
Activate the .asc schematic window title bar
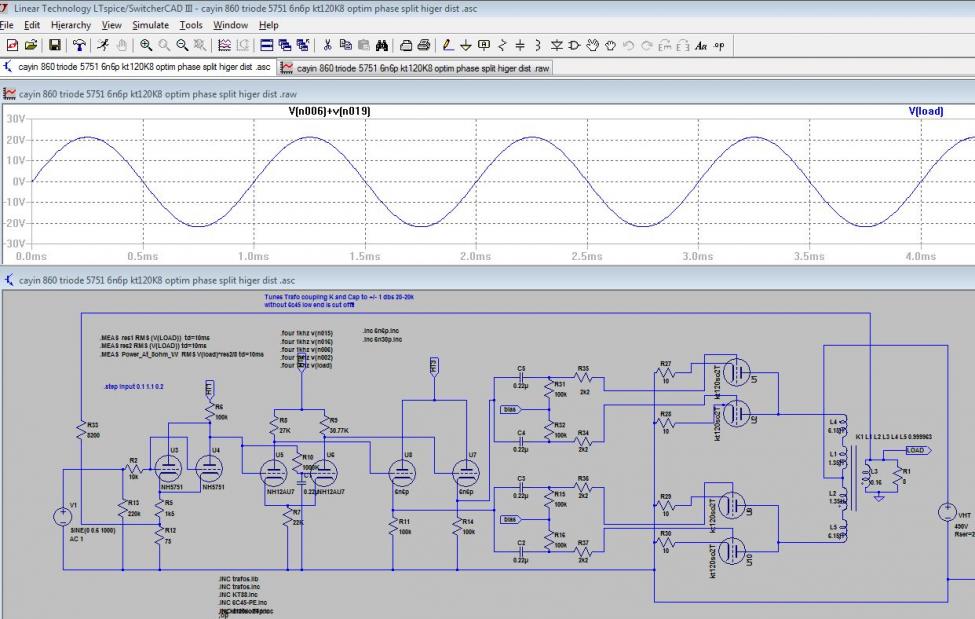tap(488, 280)
